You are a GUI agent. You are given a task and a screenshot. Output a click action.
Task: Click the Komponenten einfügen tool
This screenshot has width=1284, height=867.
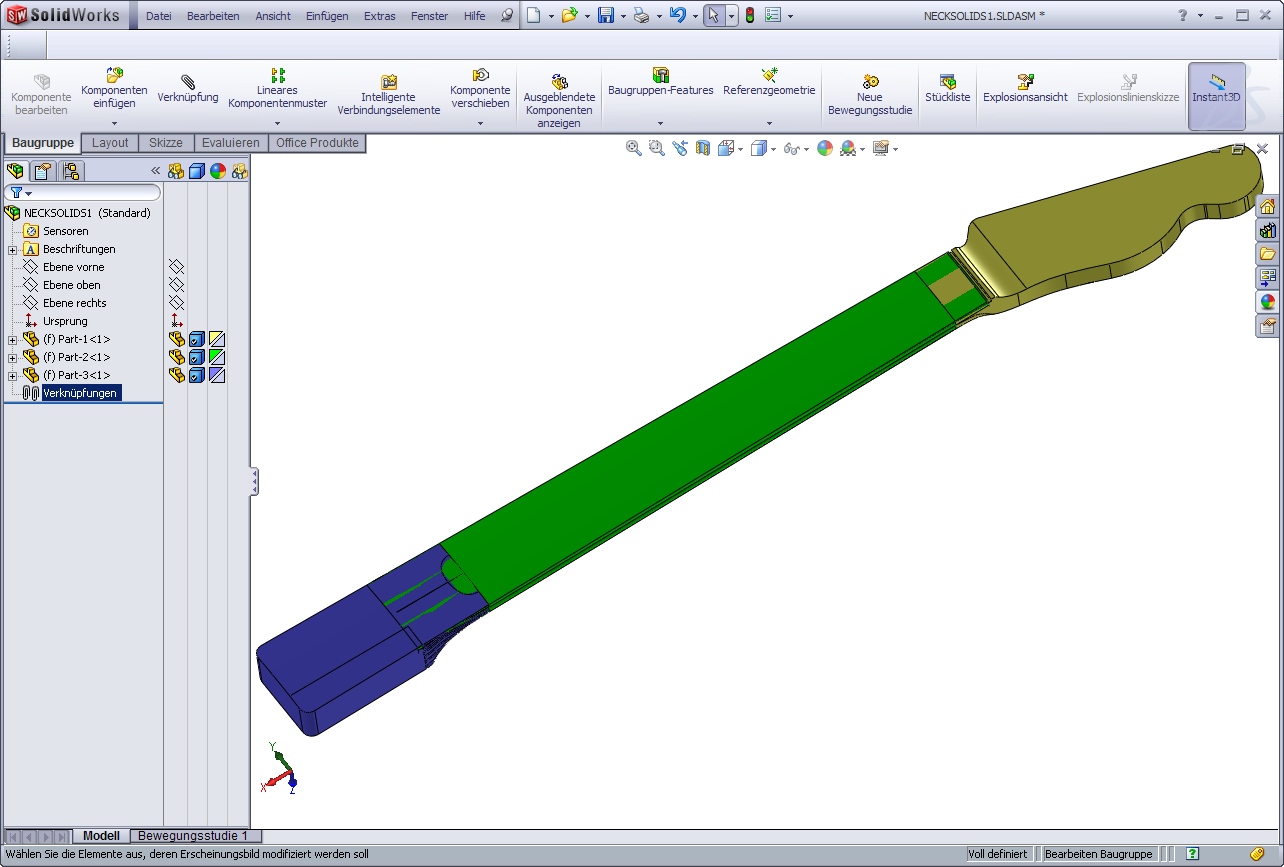click(114, 88)
